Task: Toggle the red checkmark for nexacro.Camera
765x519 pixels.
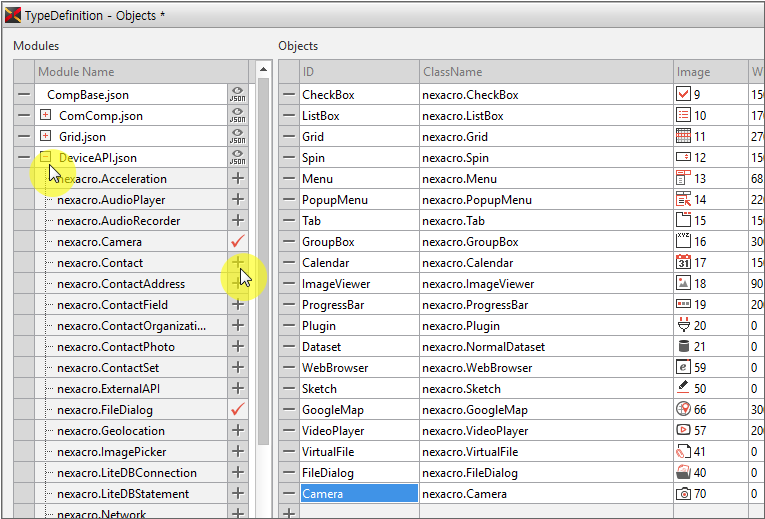Action: coord(238,242)
